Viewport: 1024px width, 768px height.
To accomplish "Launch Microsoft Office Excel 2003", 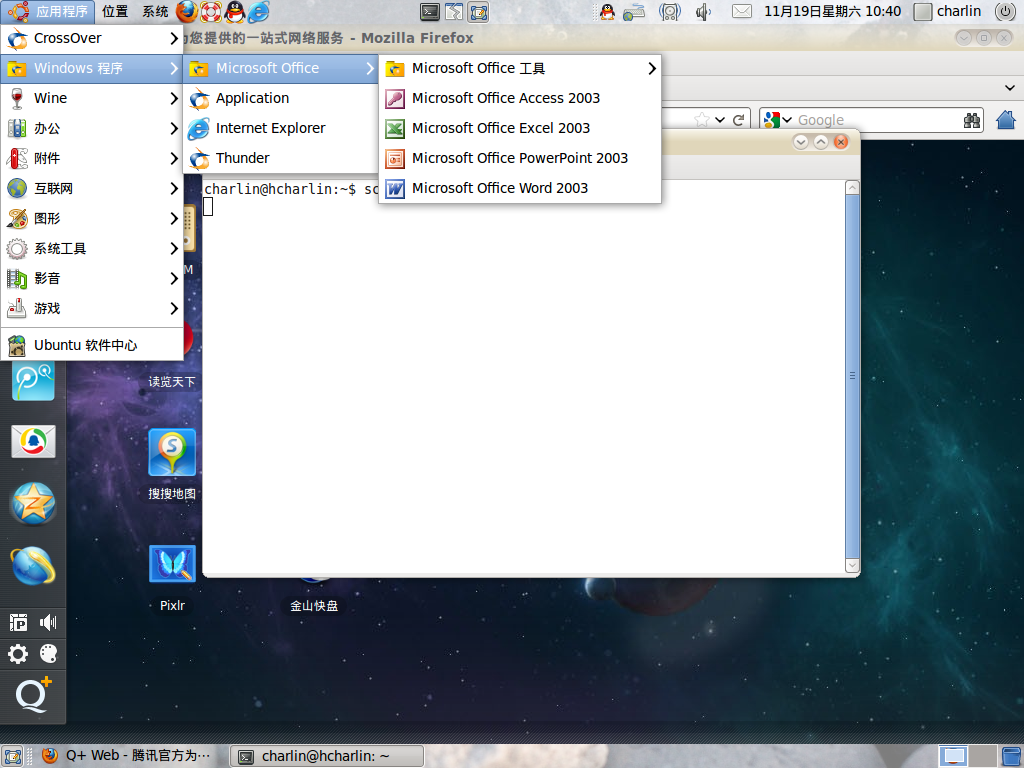I will point(520,128).
